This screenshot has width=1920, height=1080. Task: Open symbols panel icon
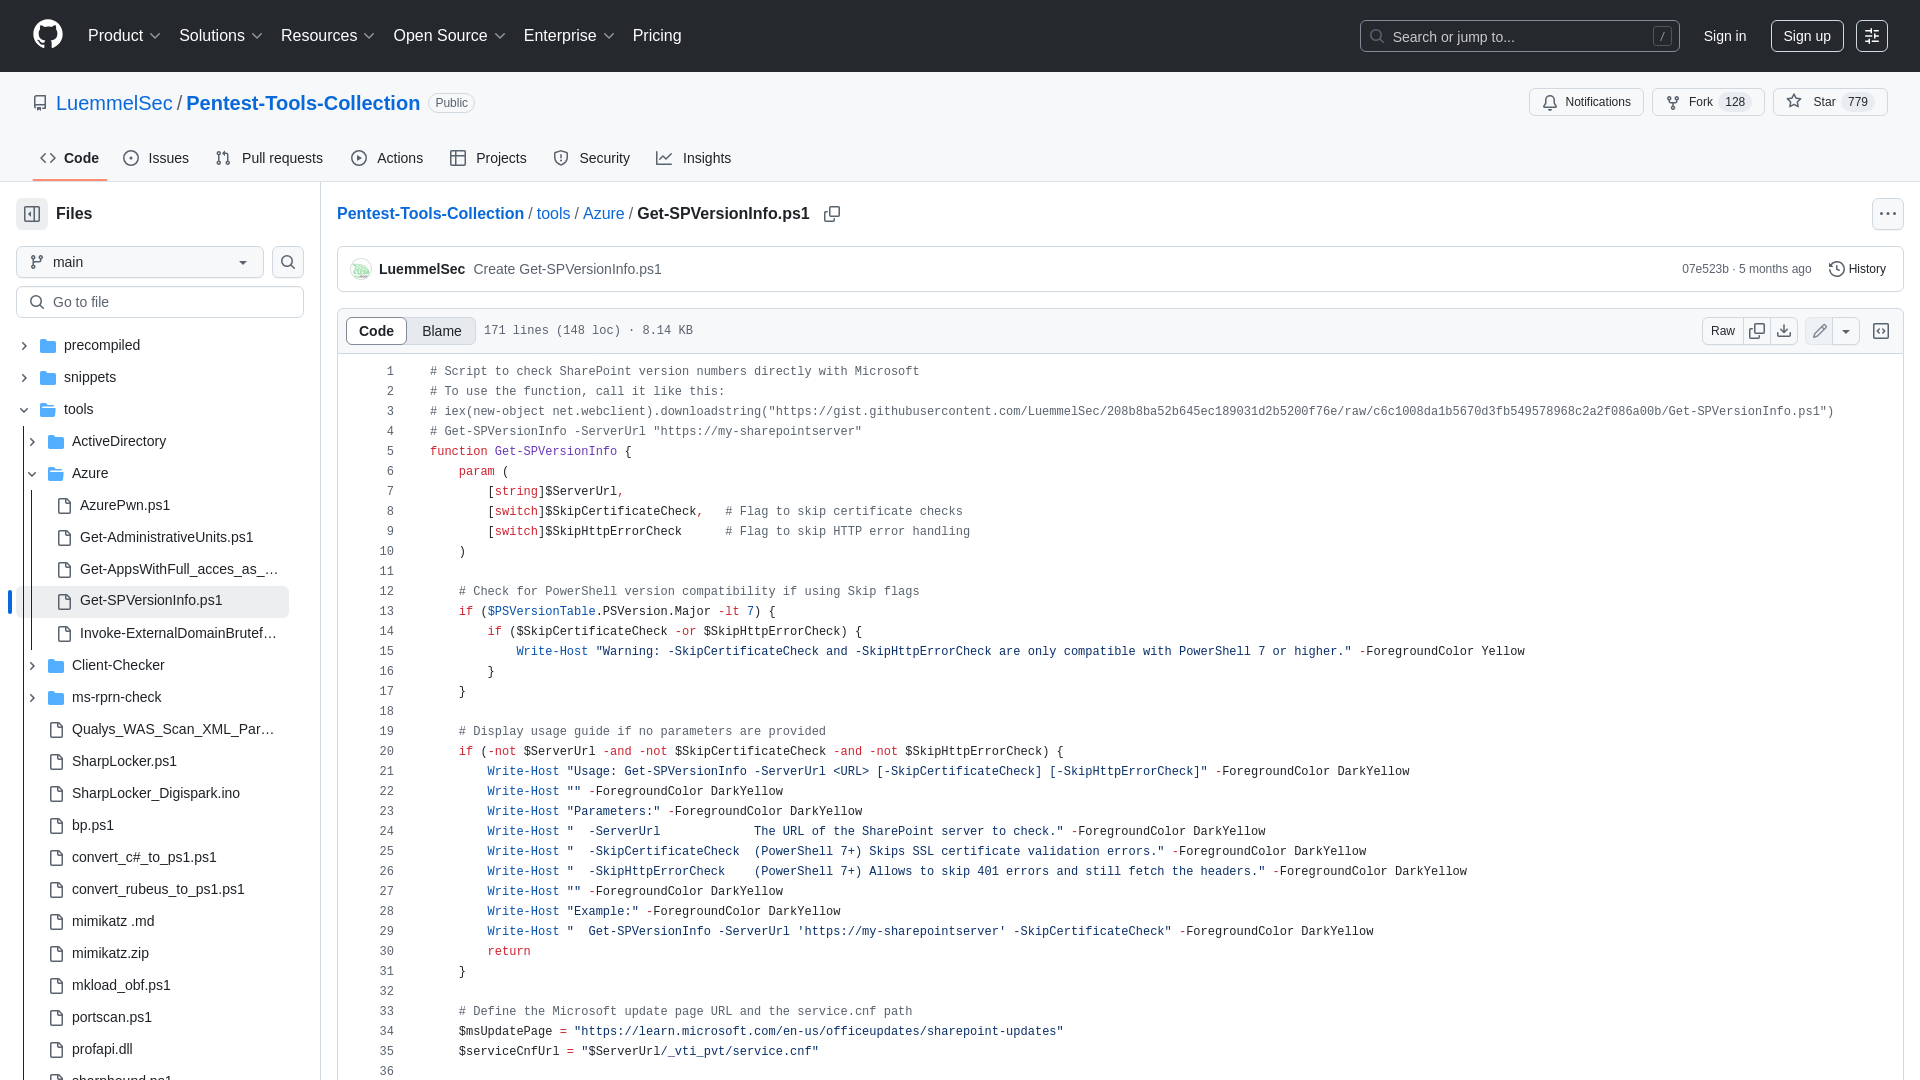pyautogui.click(x=1881, y=331)
